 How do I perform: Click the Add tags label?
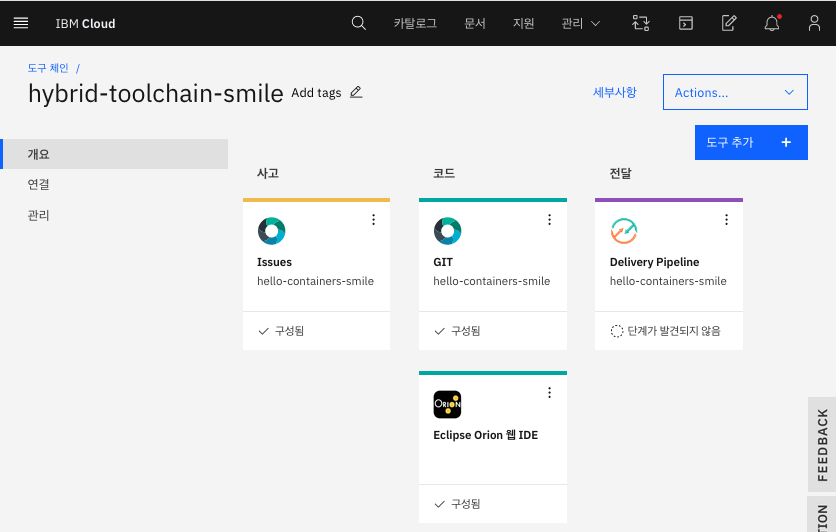[x=316, y=93]
